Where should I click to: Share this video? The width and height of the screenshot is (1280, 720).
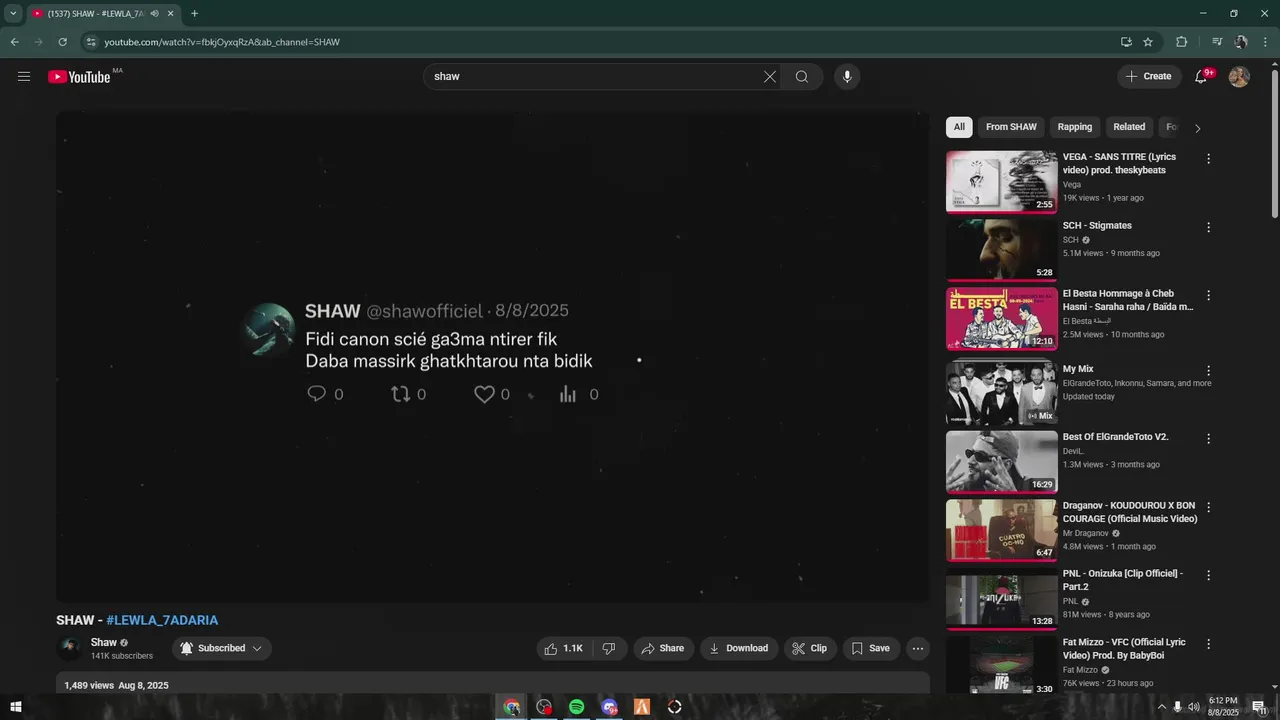coord(663,648)
